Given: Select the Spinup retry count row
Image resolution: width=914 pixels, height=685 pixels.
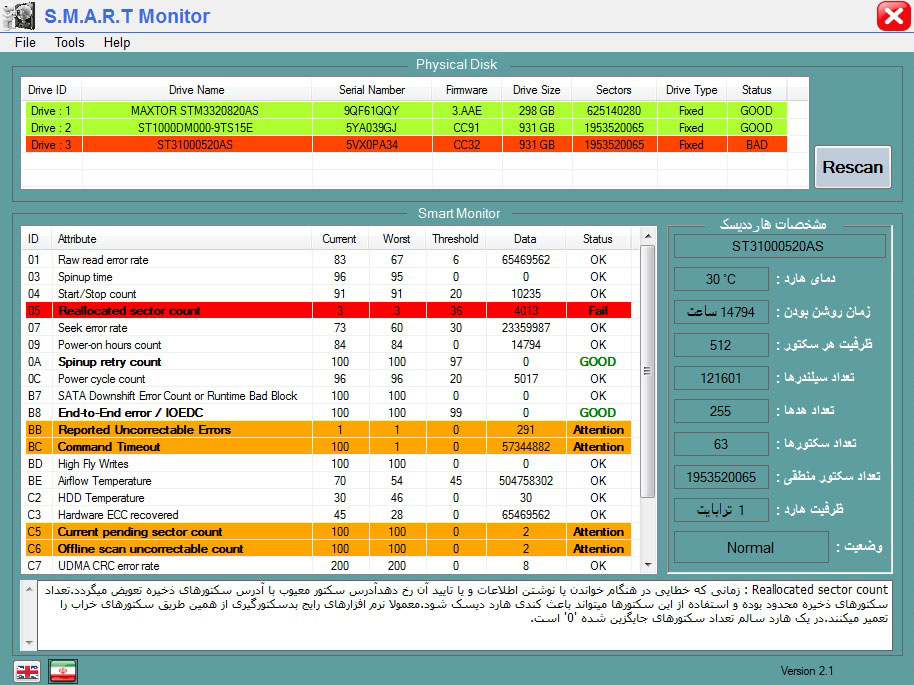Looking at the screenshot, I should pos(328,362).
